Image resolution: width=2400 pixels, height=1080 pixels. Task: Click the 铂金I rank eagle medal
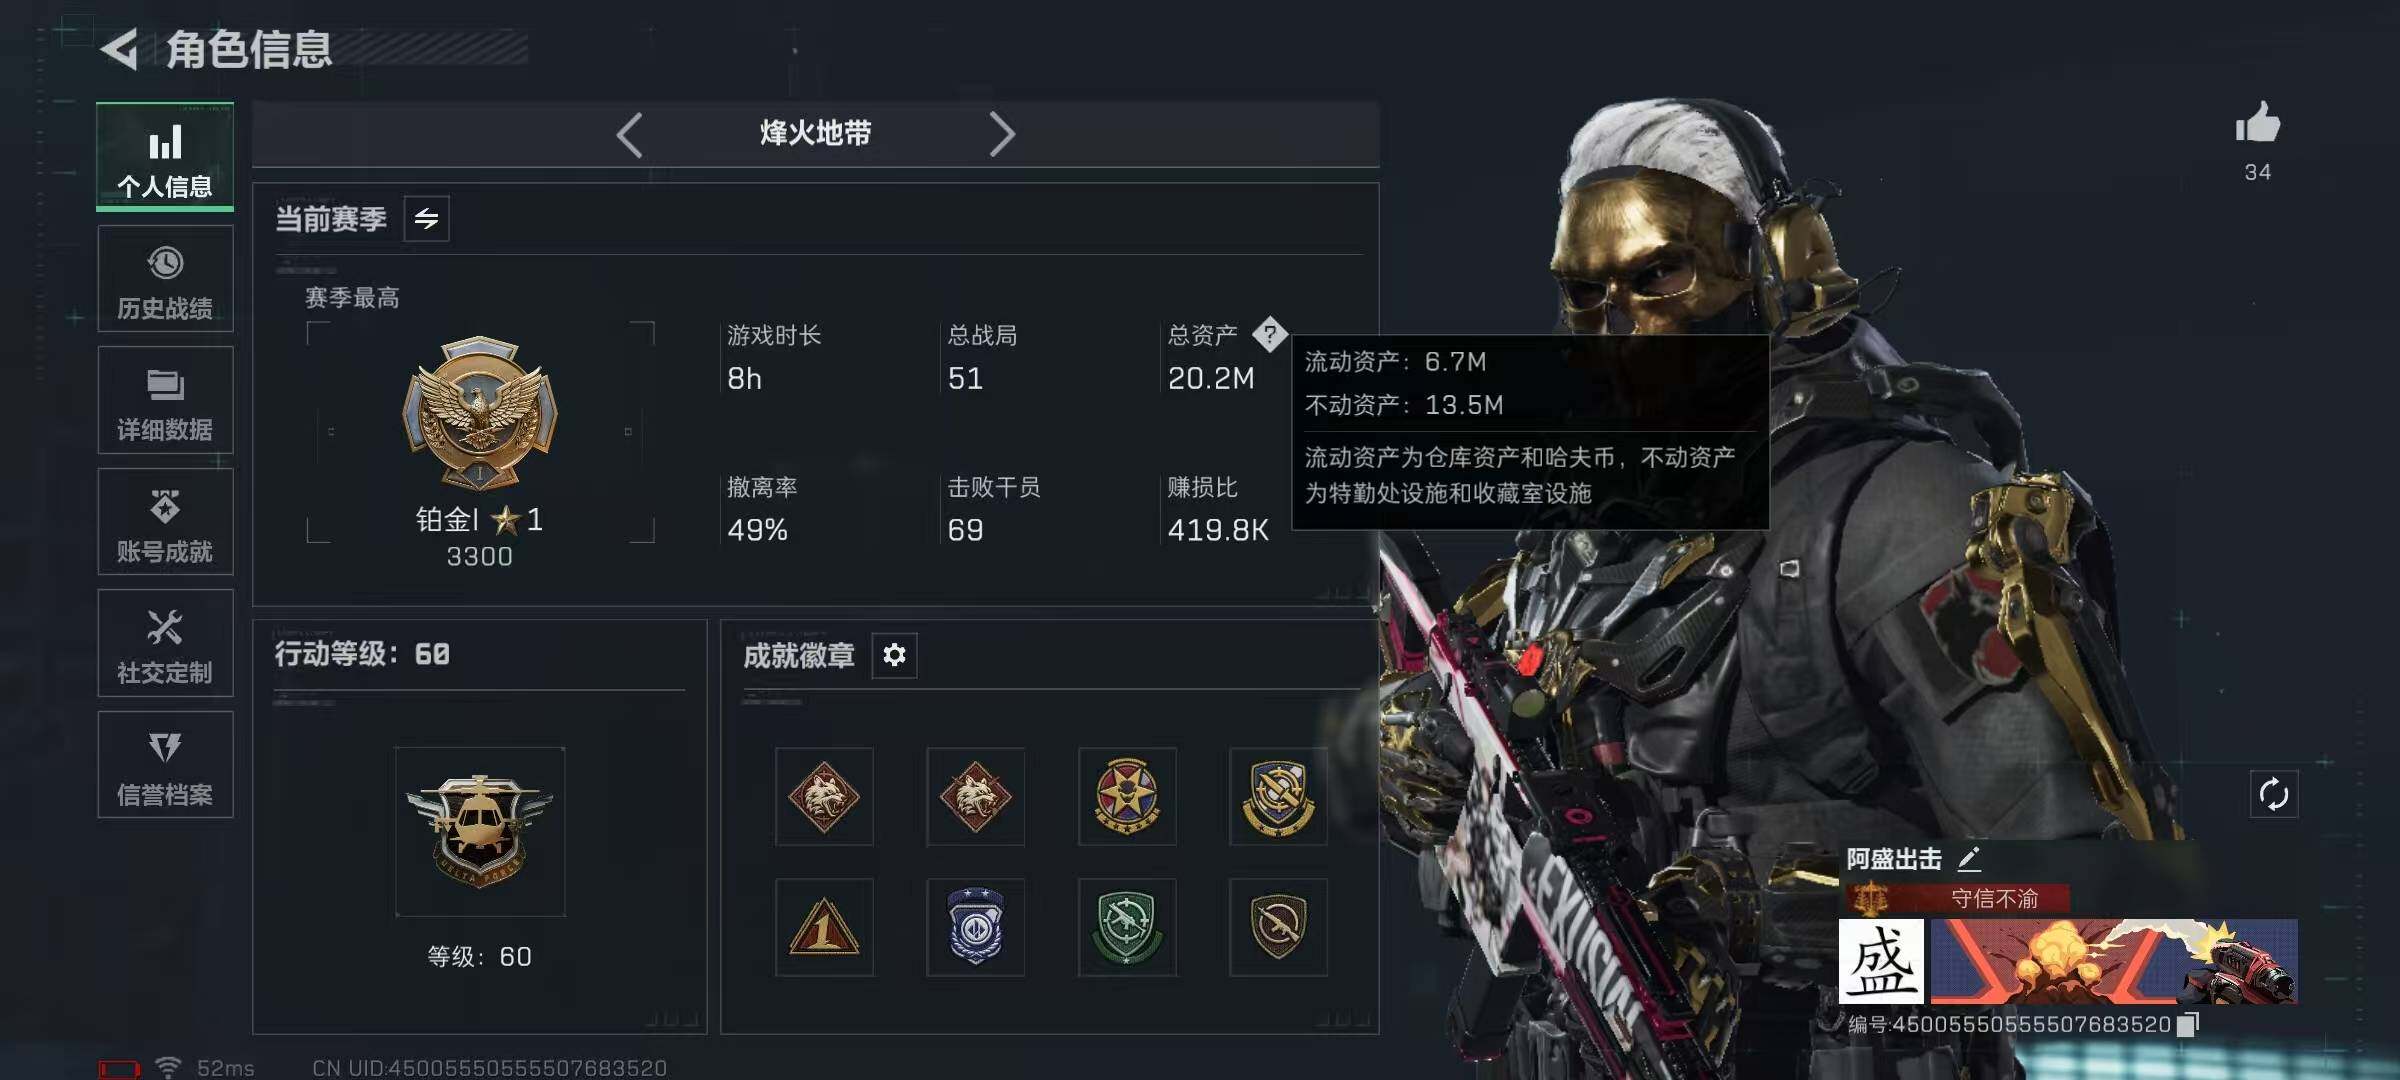(480, 412)
